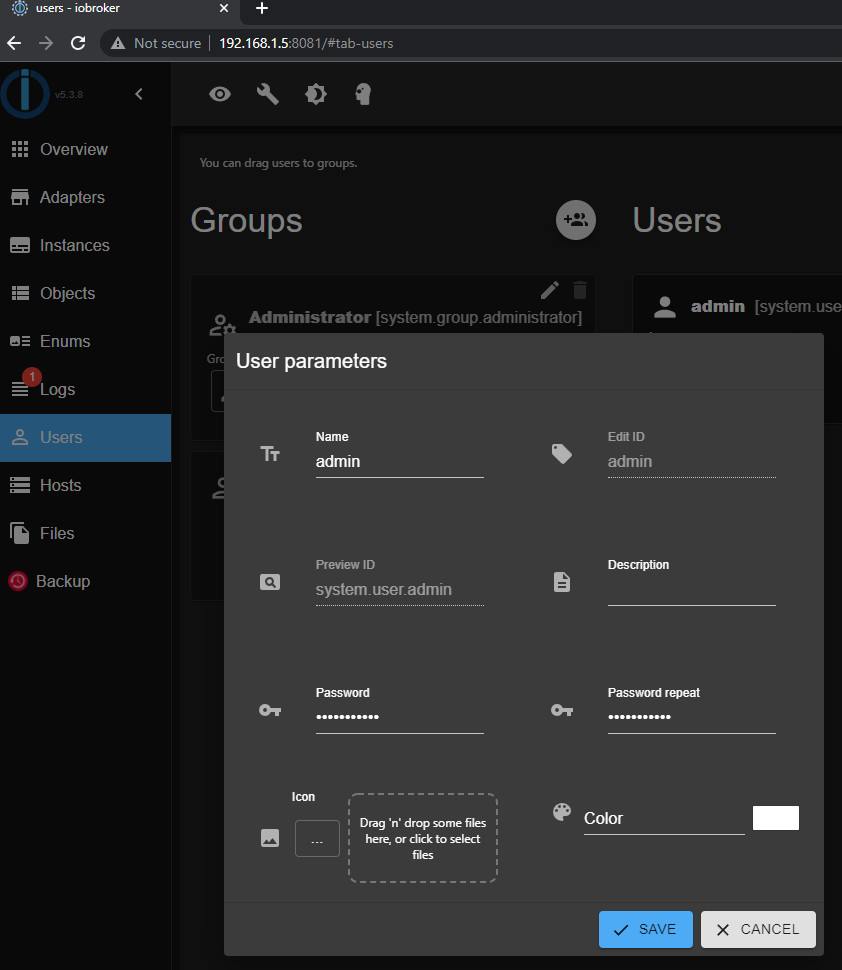Click the icon drag and drop upload area
The width and height of the screenshot is (842, 970).
(422, 838)
